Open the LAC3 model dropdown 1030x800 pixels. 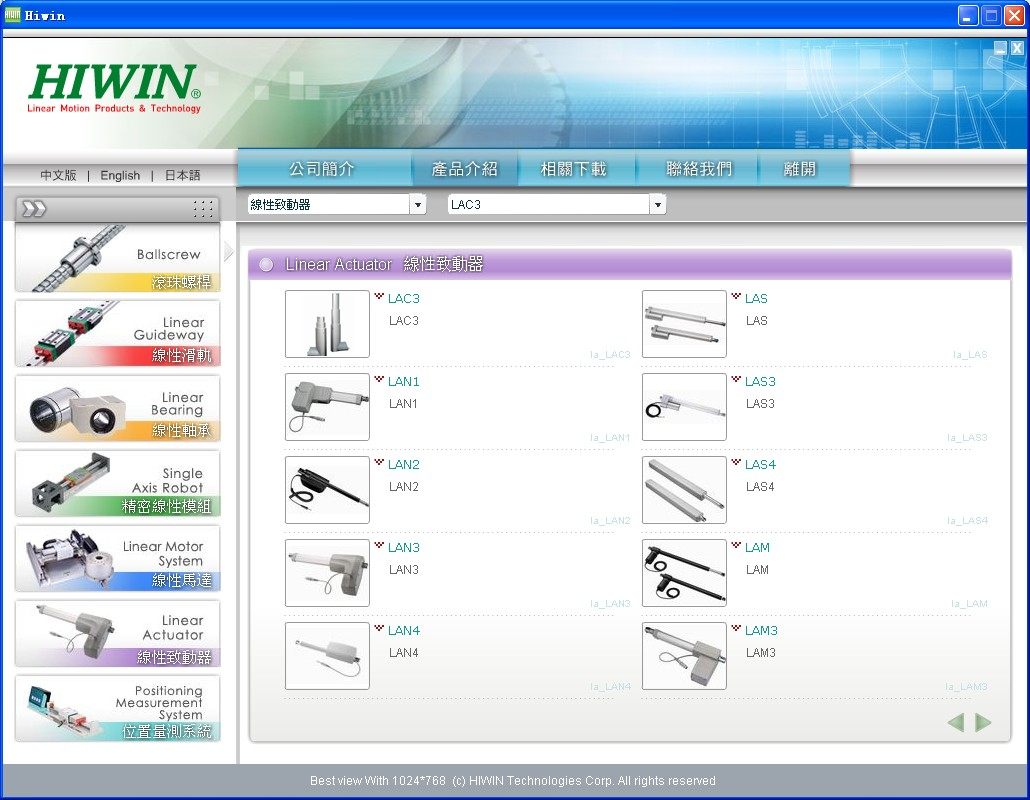(658, 205)
